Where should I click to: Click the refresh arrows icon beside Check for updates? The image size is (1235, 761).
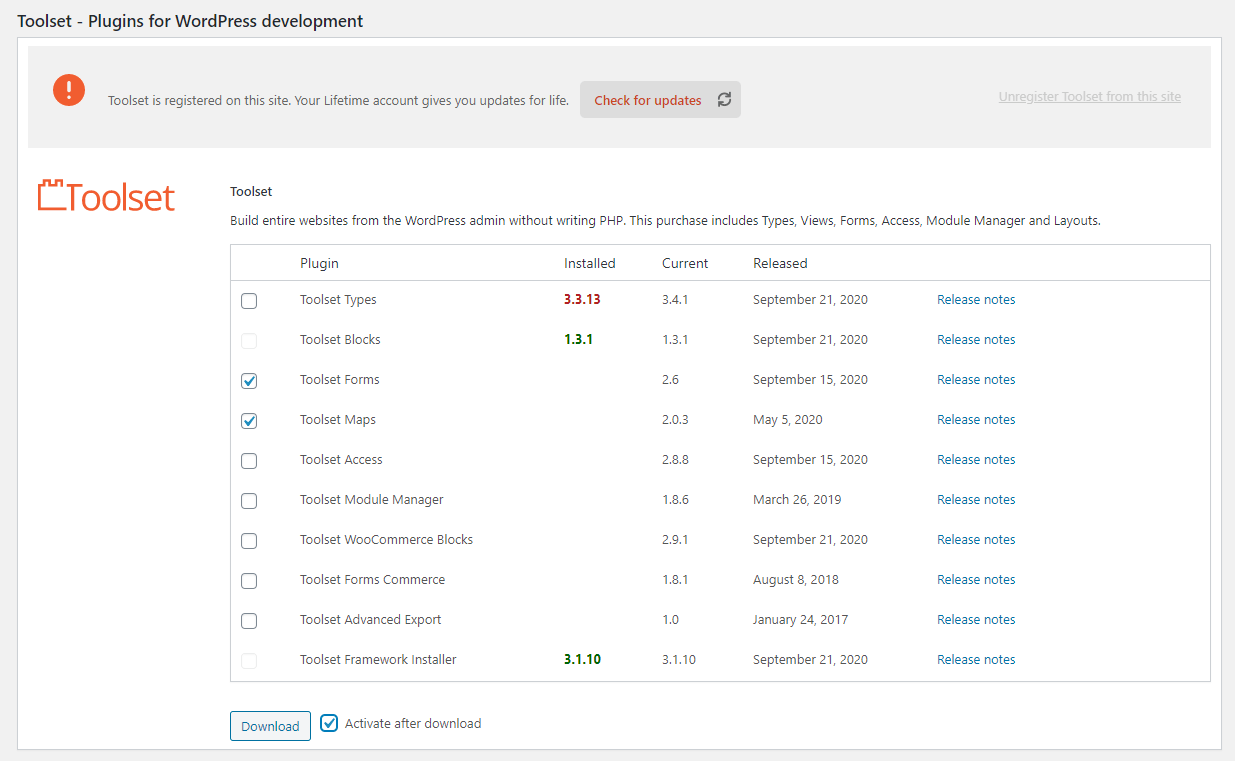(724, 100)
